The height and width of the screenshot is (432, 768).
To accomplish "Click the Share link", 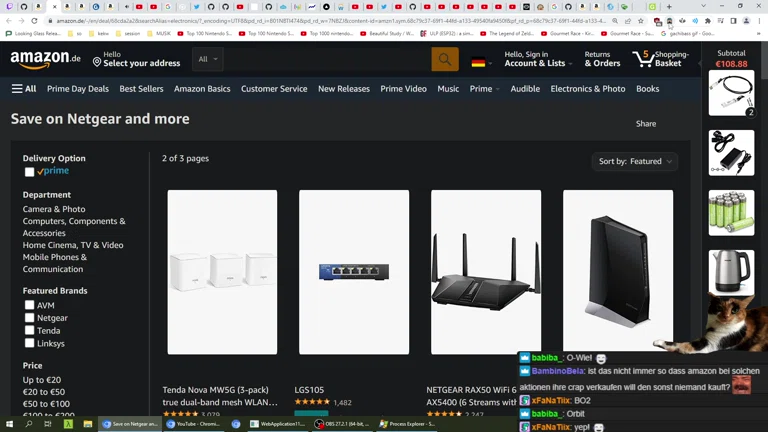I will pyautogui.click(x=646, y=124).
